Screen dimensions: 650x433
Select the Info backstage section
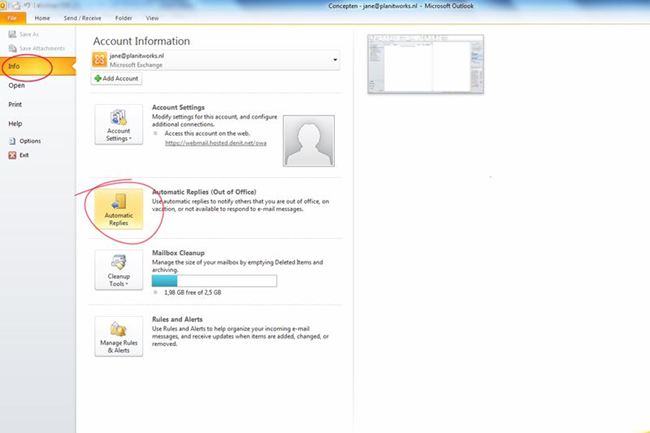tap(37, 66)
